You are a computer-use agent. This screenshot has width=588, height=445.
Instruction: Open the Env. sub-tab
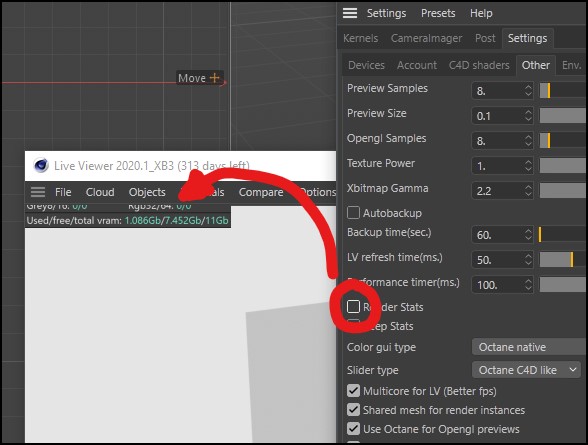coord(572,65)
